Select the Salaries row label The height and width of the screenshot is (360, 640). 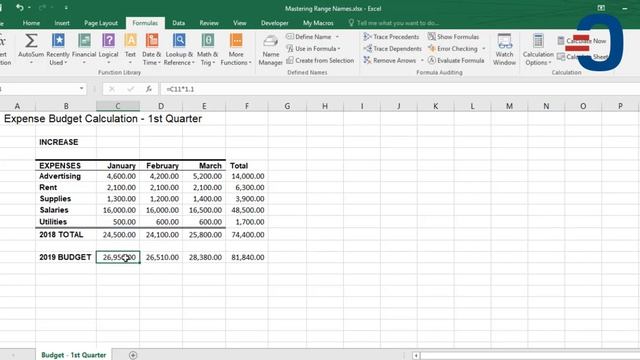point(66,210)
